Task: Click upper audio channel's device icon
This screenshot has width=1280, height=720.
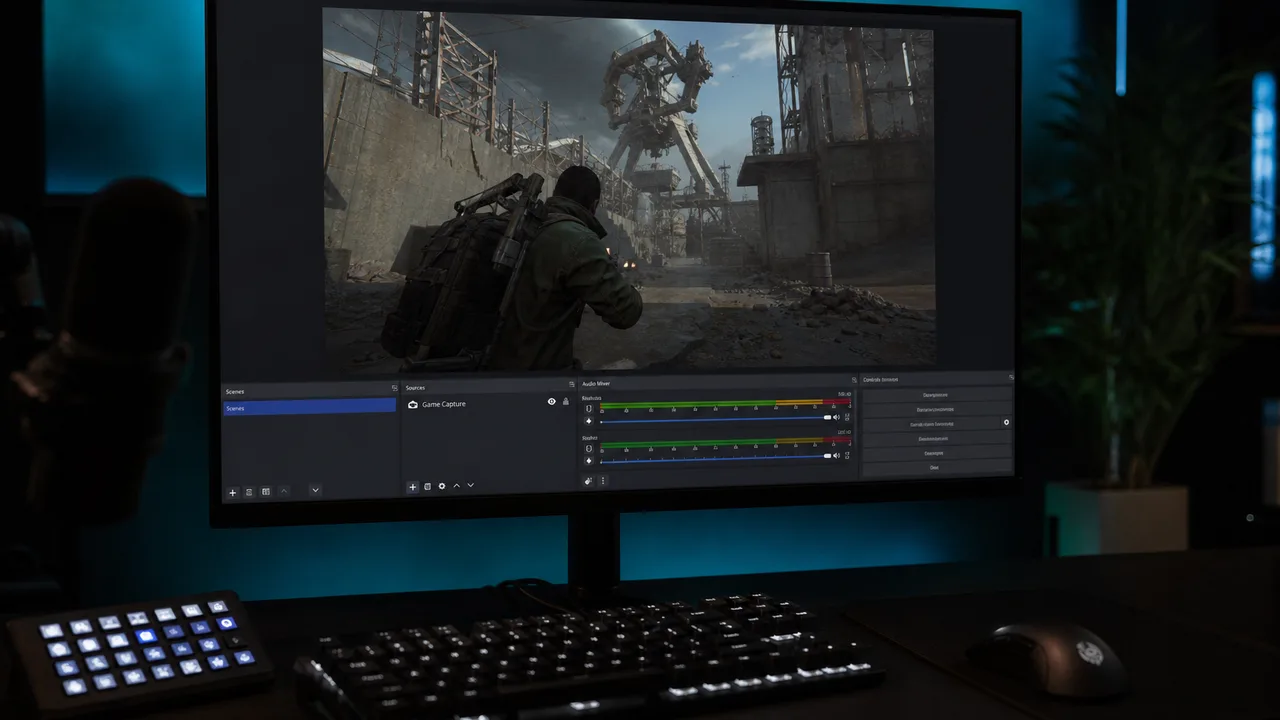Action: click(x=589, y=408)
